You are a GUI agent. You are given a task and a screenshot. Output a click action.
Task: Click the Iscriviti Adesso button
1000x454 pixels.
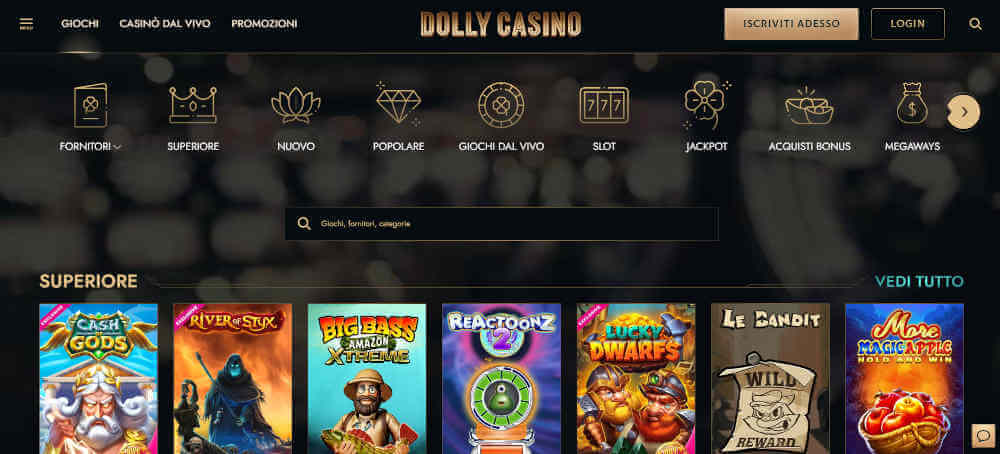click(x=791, y=24)
